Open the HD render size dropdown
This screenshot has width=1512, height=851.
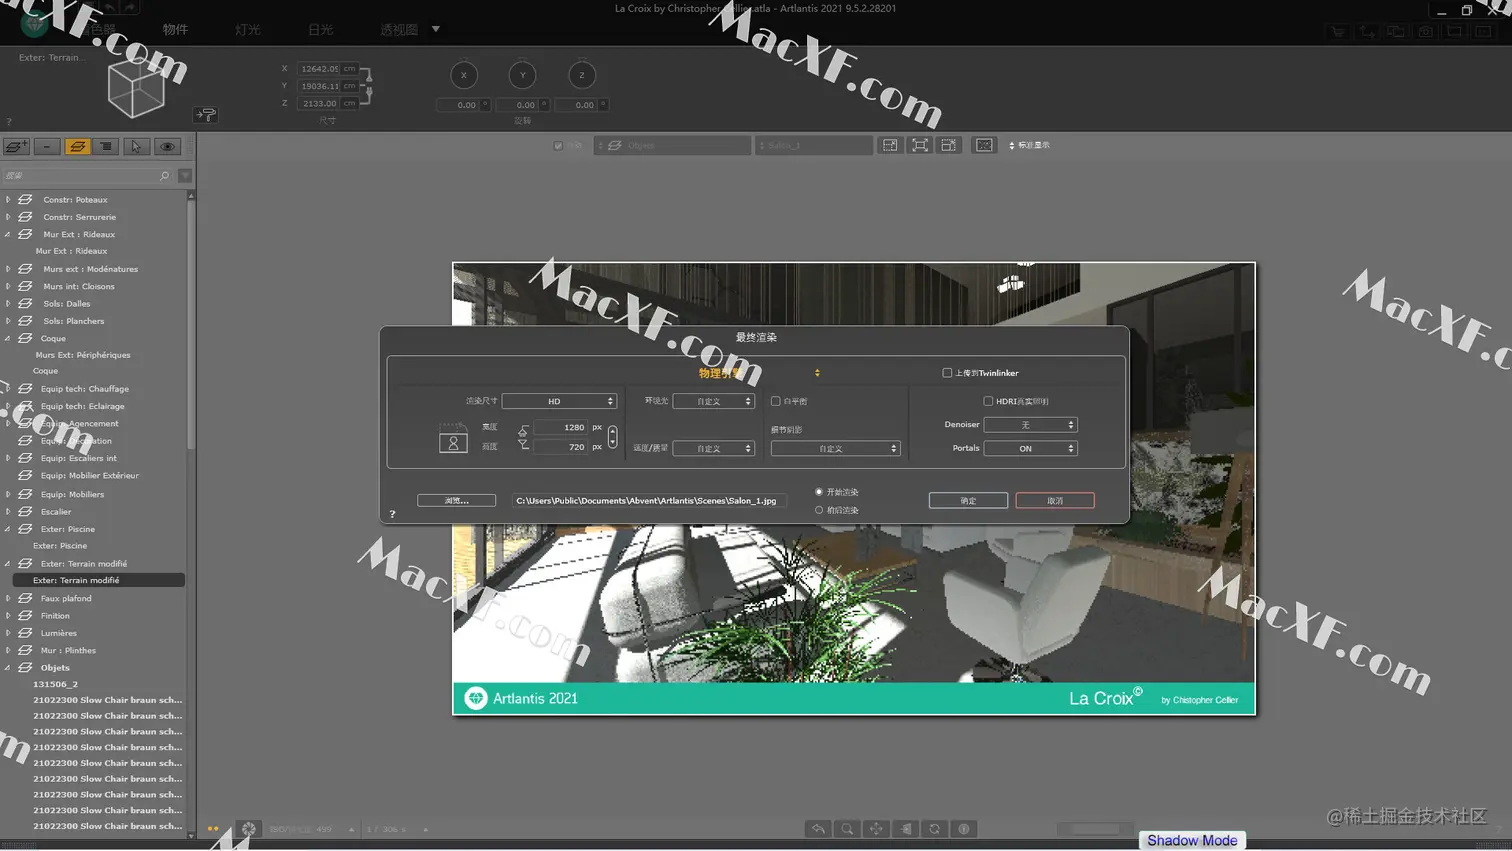click(x=559, y=401)
